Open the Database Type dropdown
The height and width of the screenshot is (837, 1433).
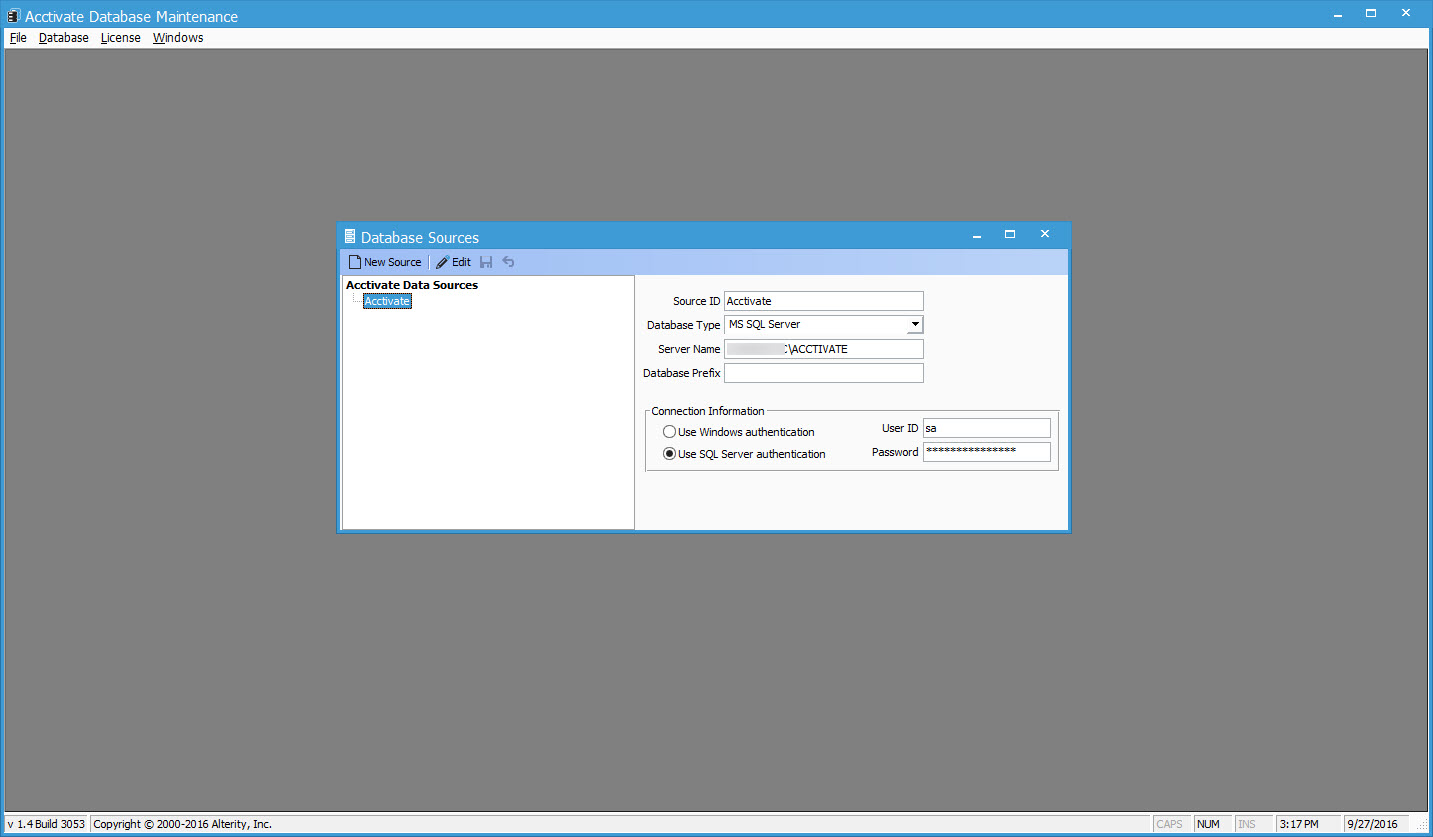pos(915,325)
